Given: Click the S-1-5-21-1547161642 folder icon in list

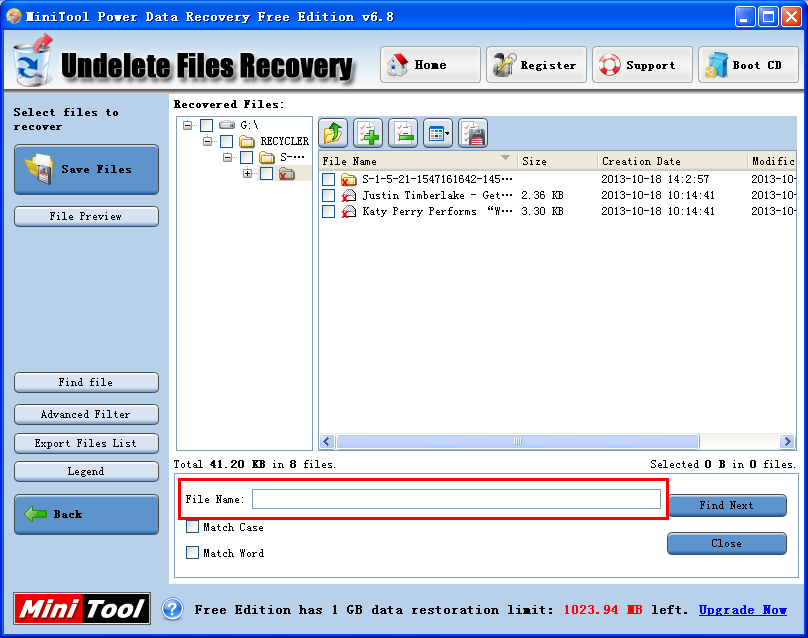Looking at the screenshot, I should tap(349, 179).
